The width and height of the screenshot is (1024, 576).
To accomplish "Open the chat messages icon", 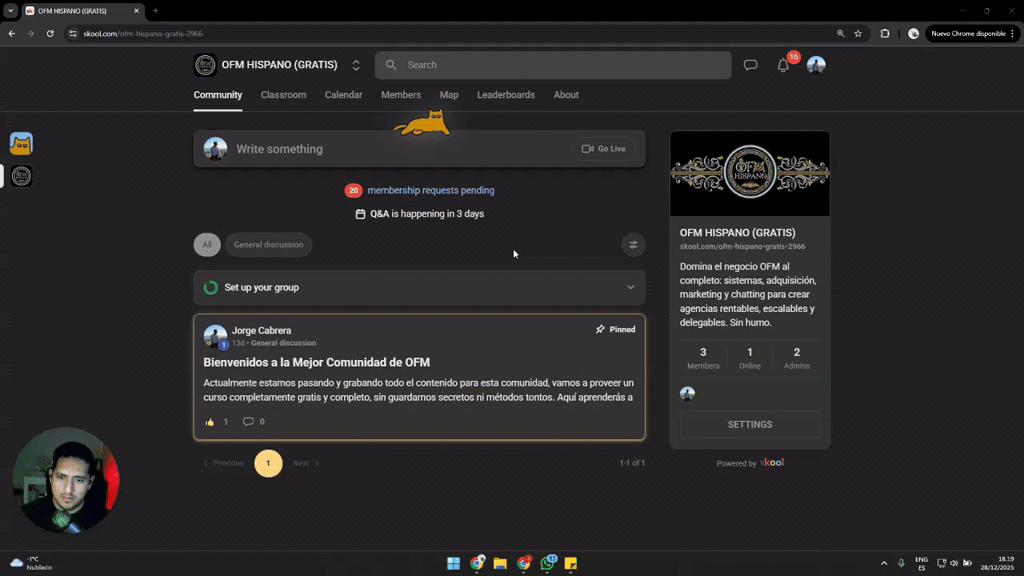I will [750, 65].
